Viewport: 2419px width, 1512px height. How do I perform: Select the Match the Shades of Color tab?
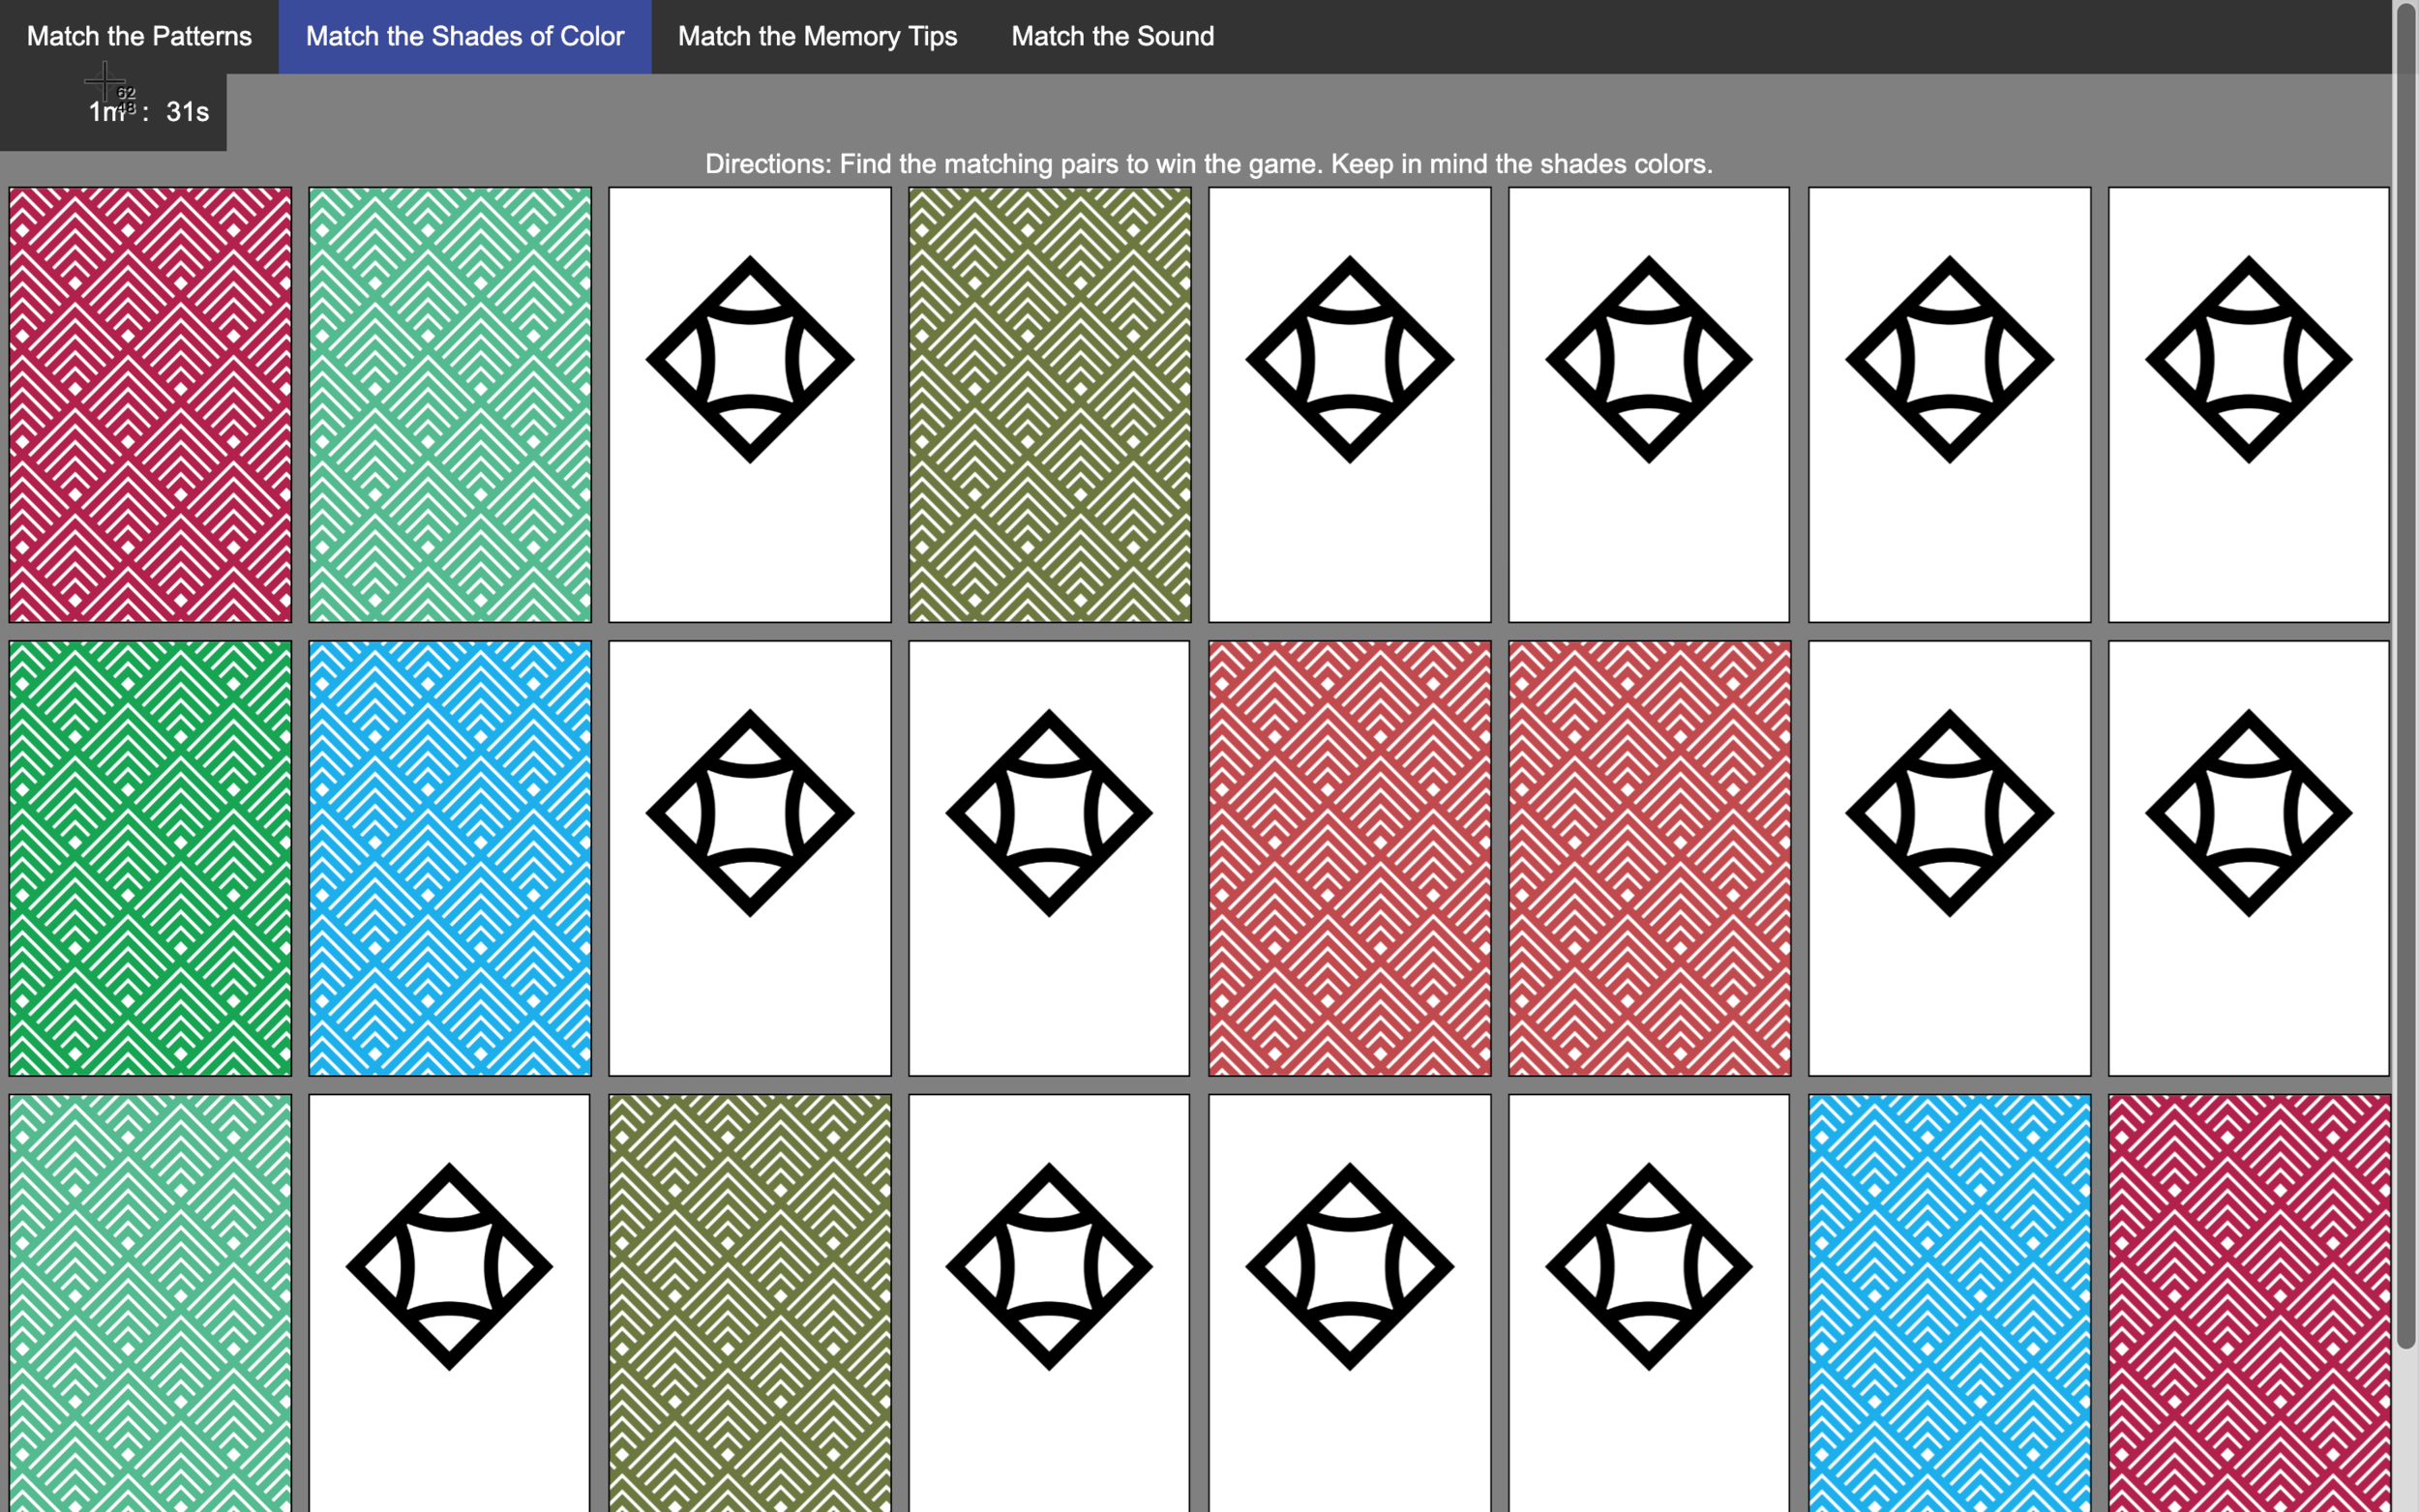[x=465, y=37]
